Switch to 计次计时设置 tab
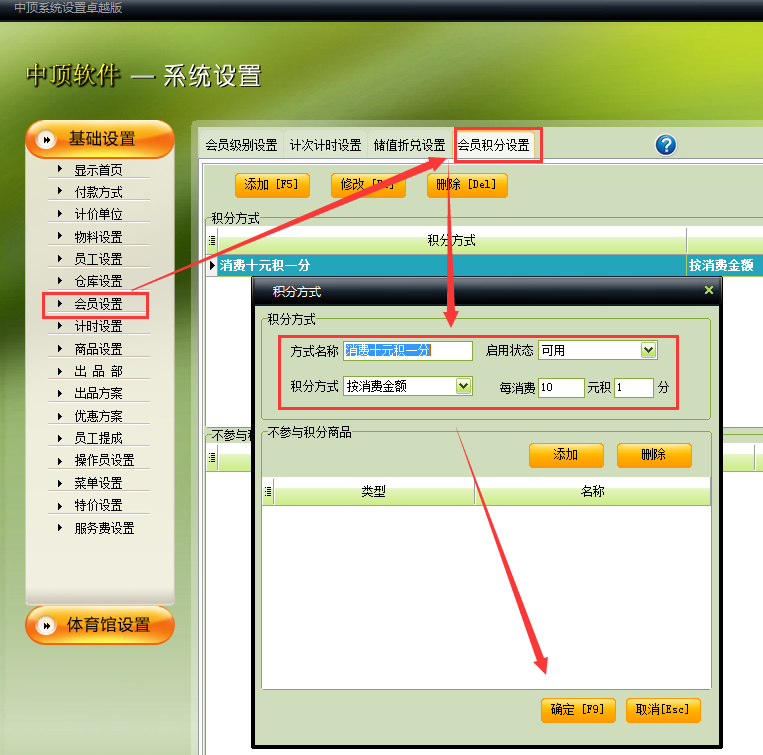Screen dimensions: 763x755 [x=326, y=145]
